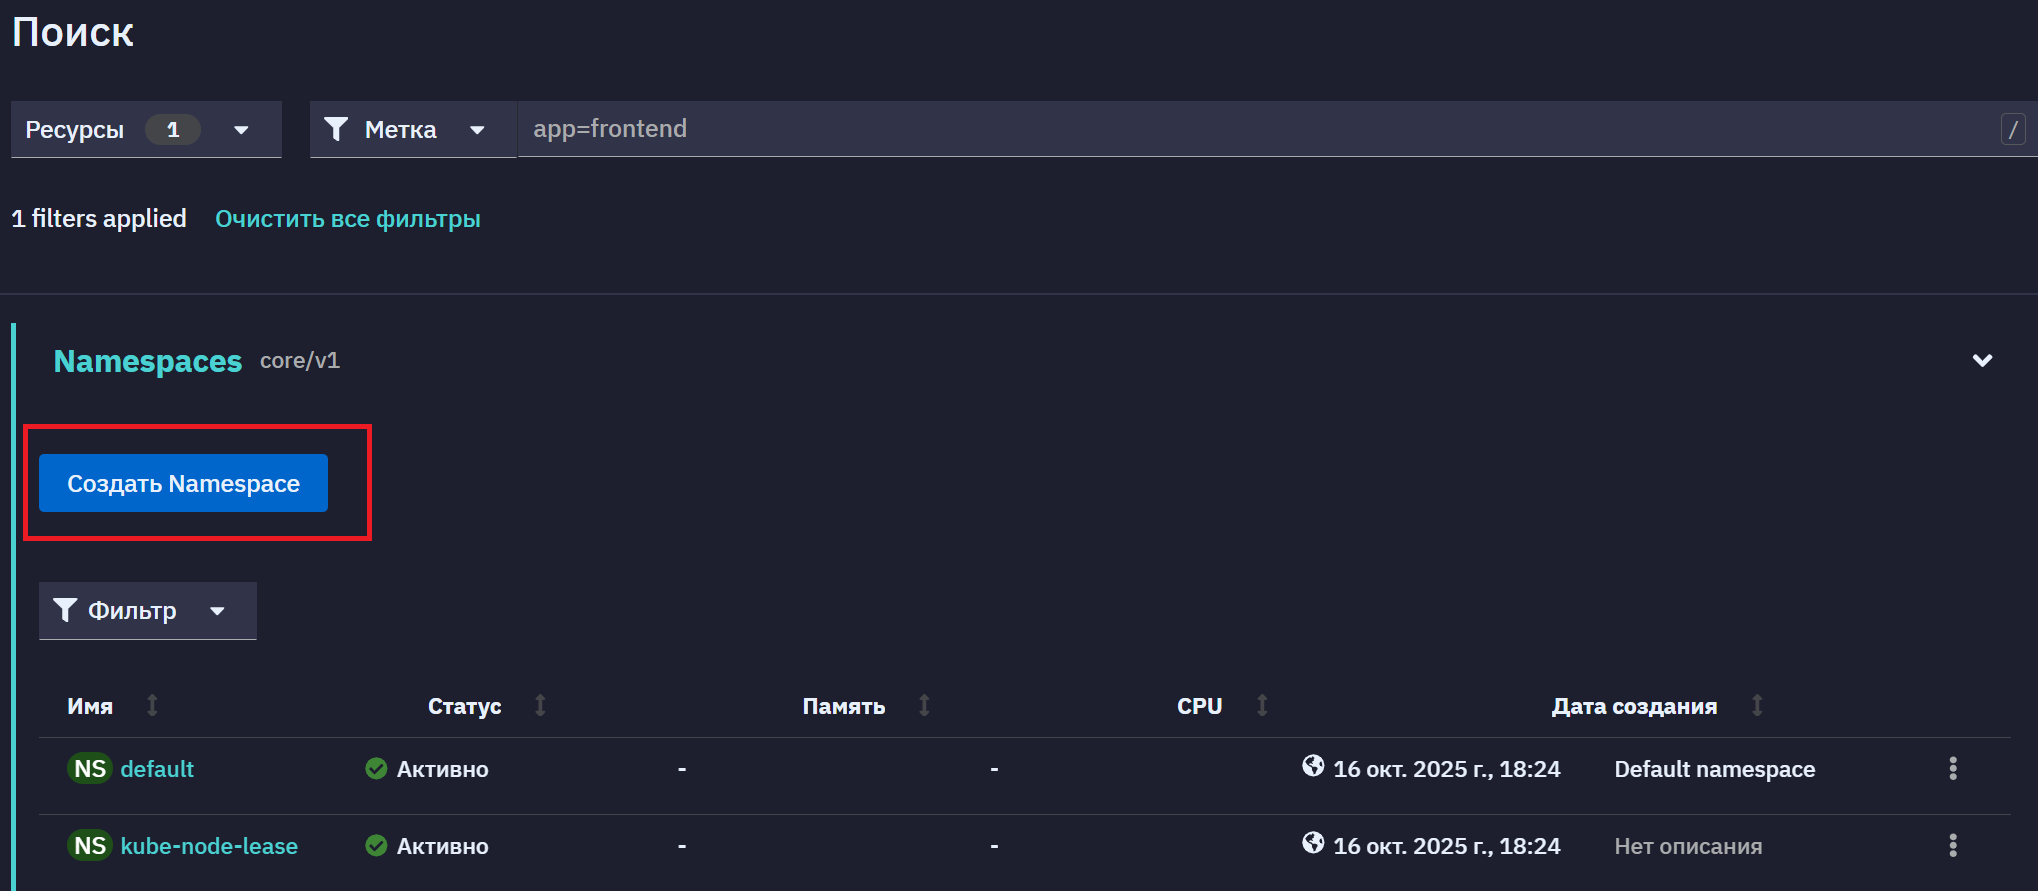Click the funnel icon beside Фильтр
2038x891 pixels.
(x=65, y=610)
